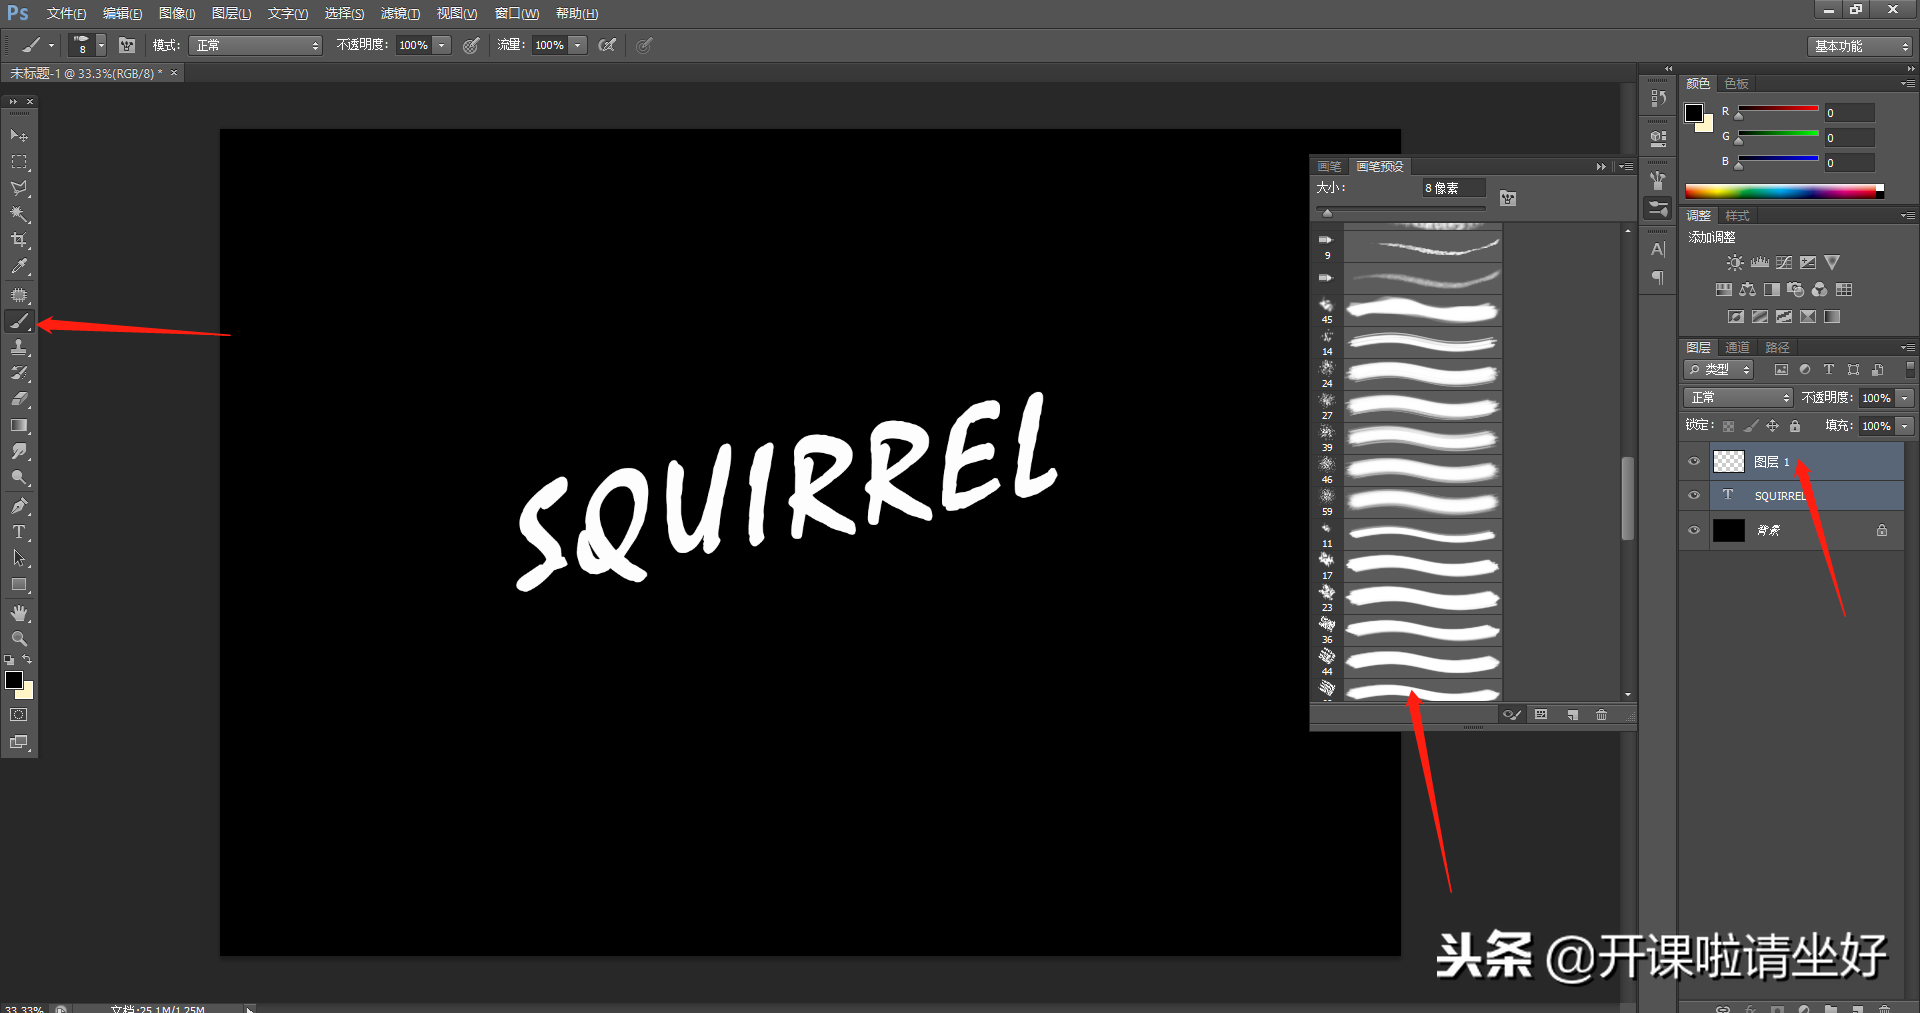Click the foreground color swatch in toolbox
The image size is (1920, 1013).
click(x=14, y=680)
